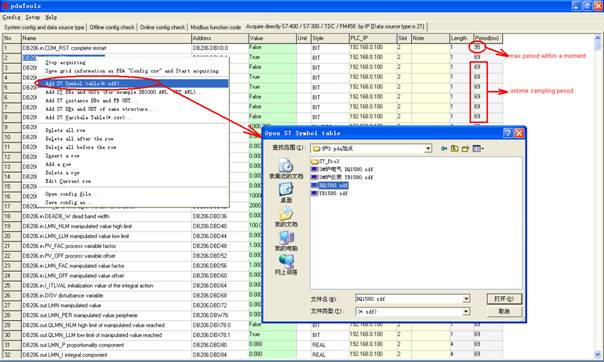Select the YB1580.sdf file
The width and height of the screenshot is (604, 362).
point(330,193)
